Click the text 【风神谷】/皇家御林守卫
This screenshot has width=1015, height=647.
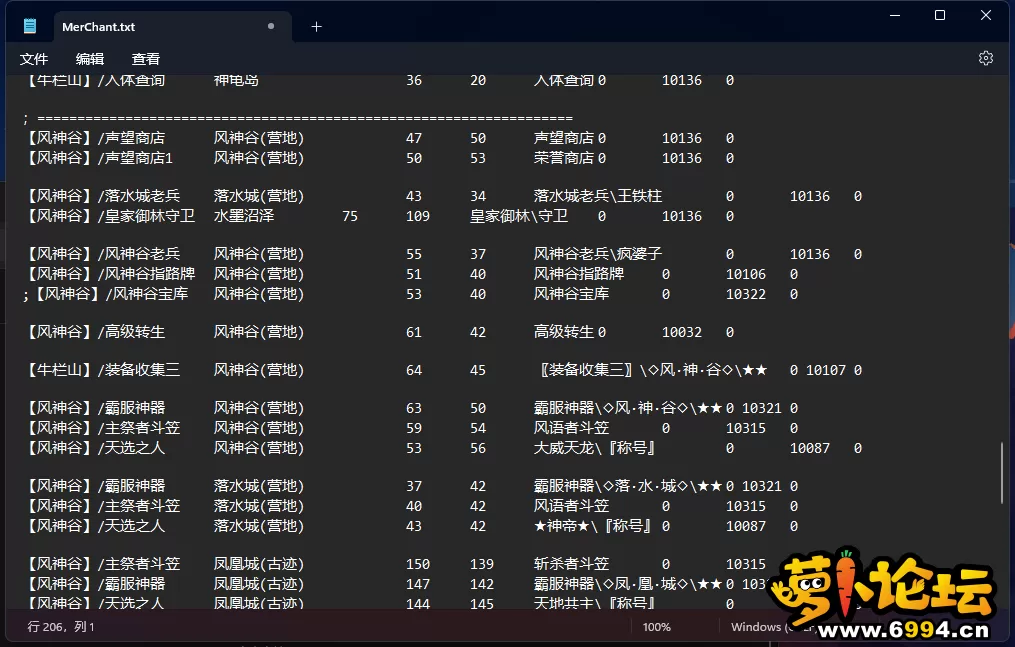tap(109, 216)
